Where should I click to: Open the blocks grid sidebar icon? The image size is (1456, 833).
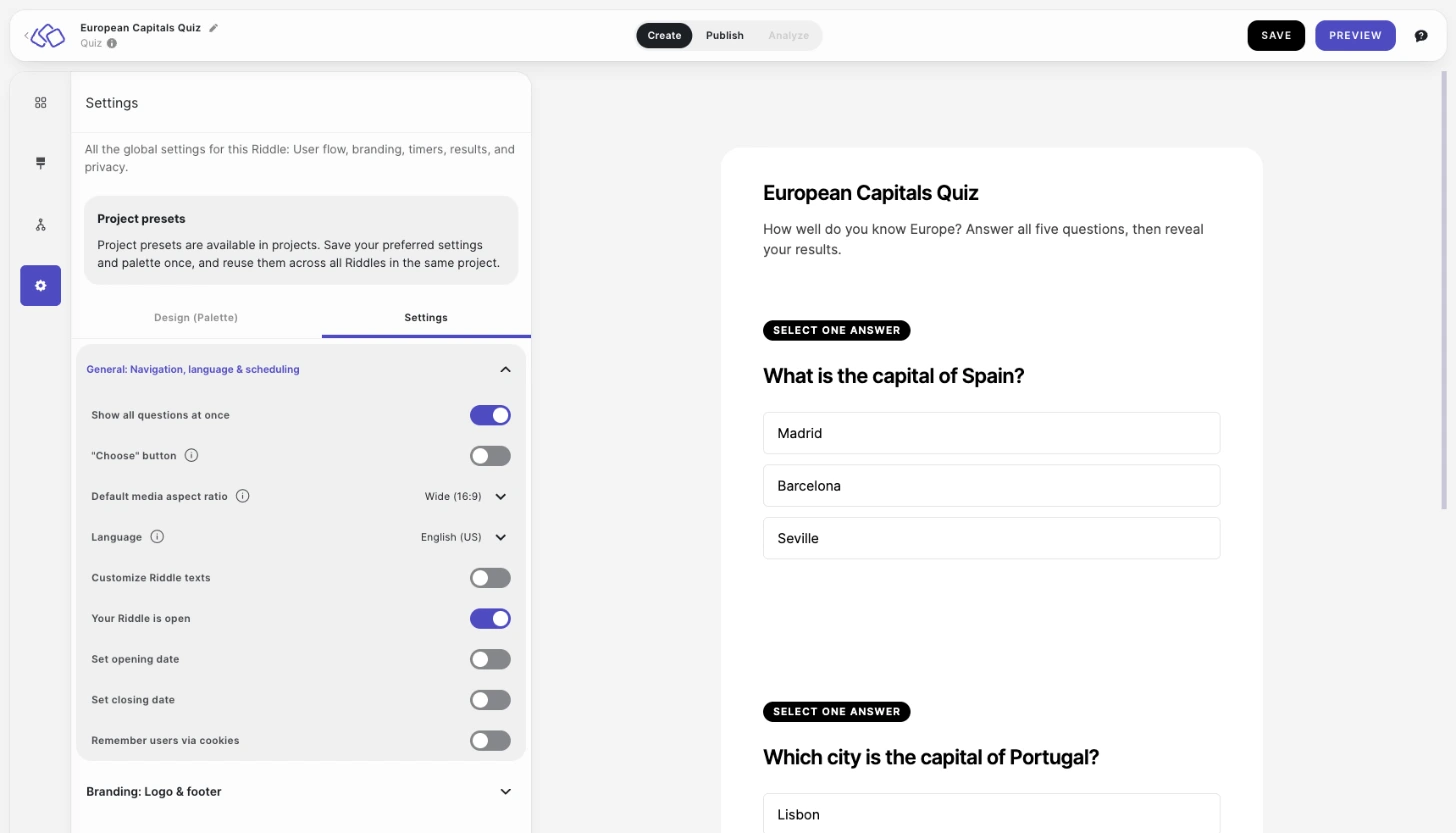pyautogui.click(x=41, y=103)
